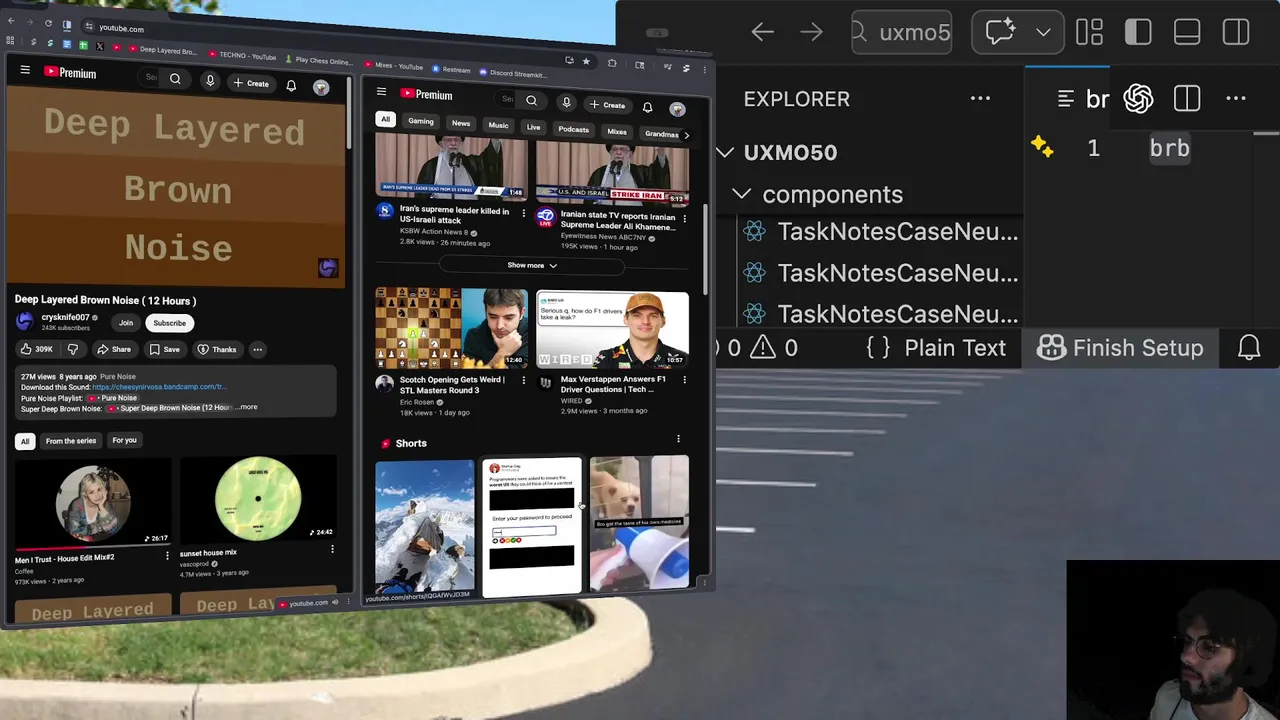Open the Play Chess Online bookmark
Viewport: 1280px width, 720px height.
click(x=319, y=61)
